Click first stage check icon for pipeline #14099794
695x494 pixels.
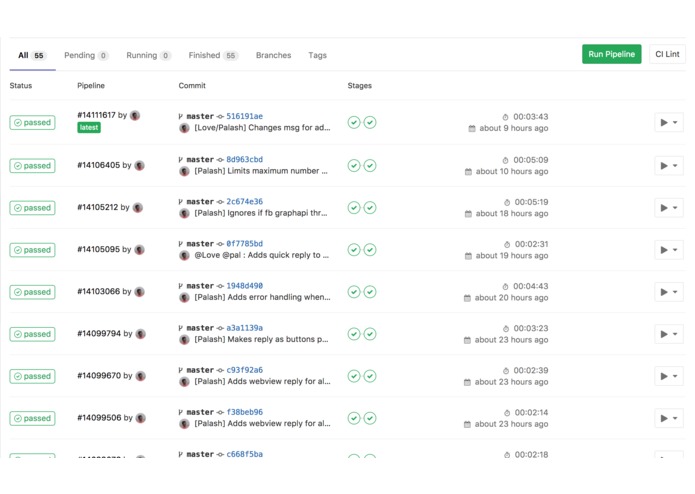coord(354,334)
